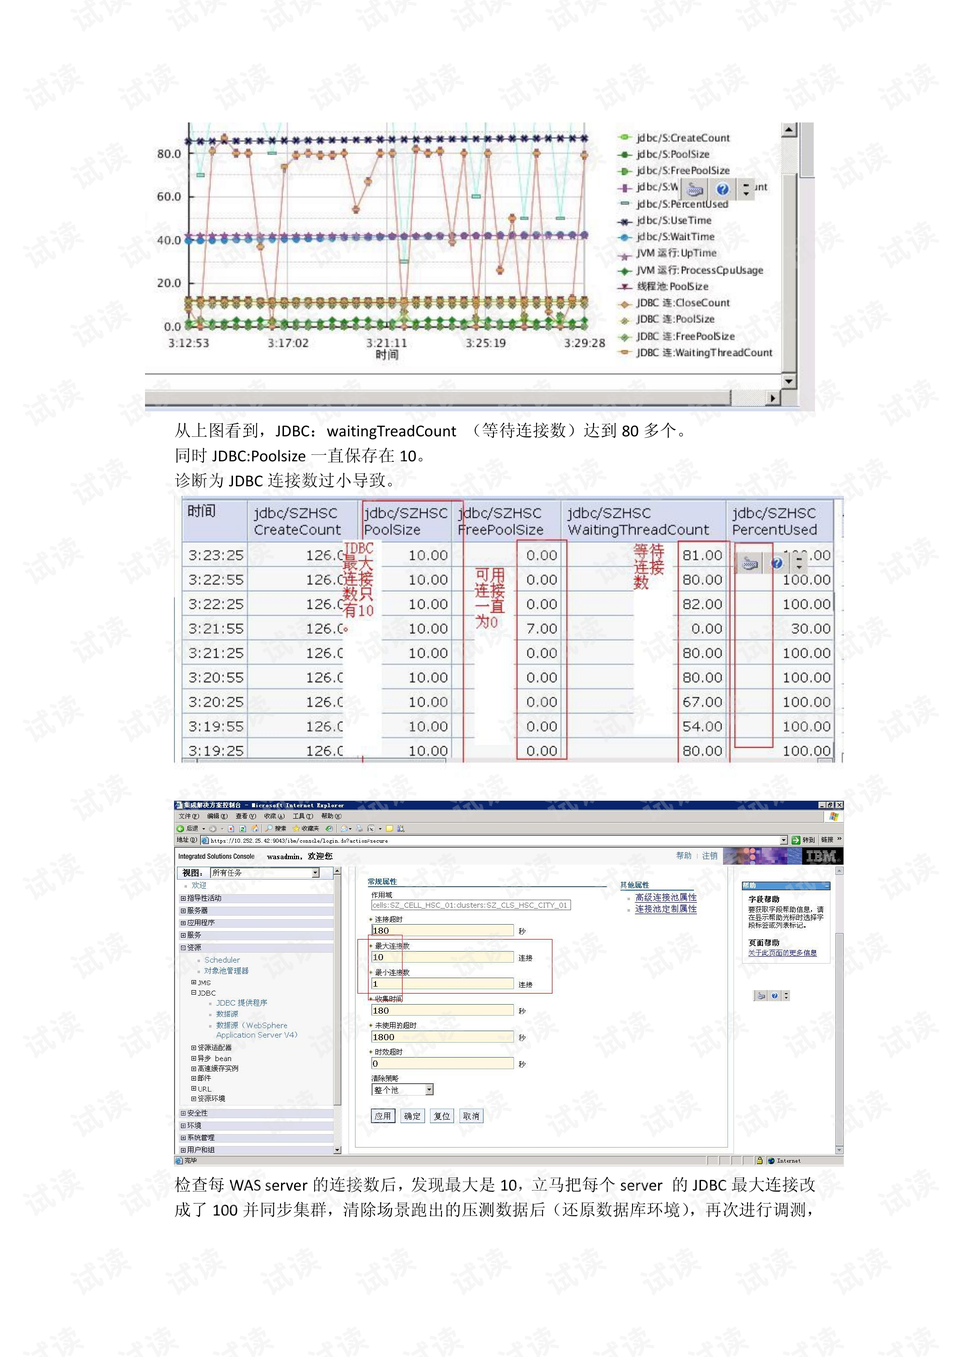Click the save icon on the console's floating toolbar
The width and height of the screenshot is (960, 1357).
tap(762, 996)
